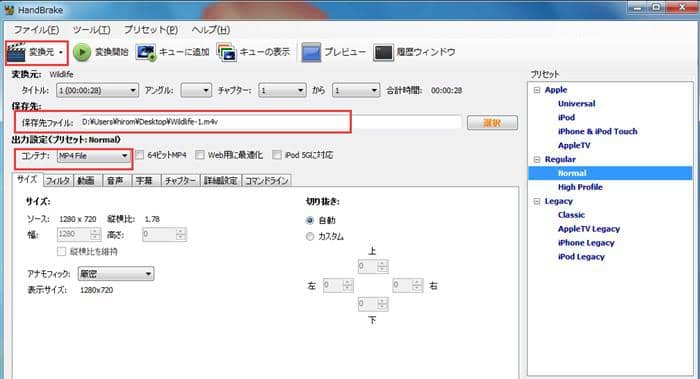Switch to the 詳細設定 tab

(221, 180)
